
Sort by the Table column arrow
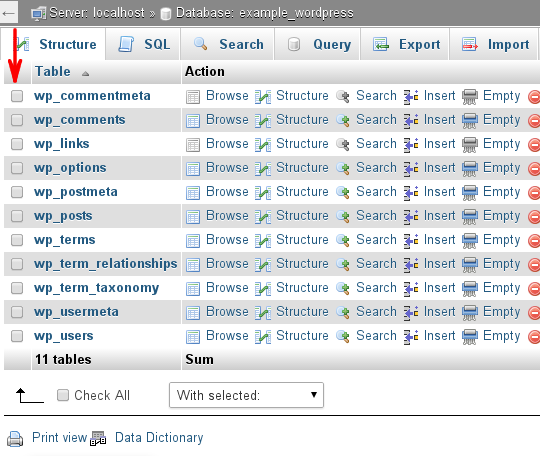[85, 73]
